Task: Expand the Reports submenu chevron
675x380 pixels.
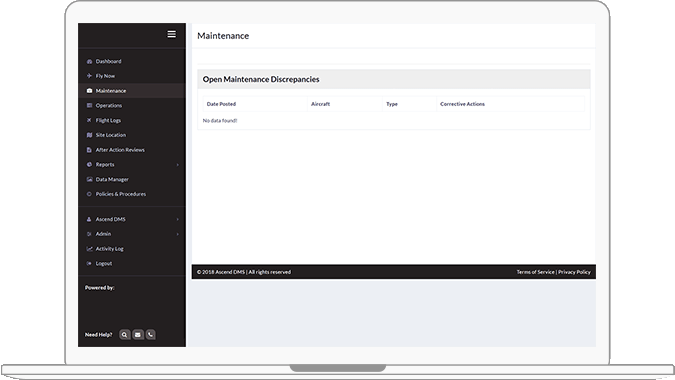Action: [x=177, y=165]
